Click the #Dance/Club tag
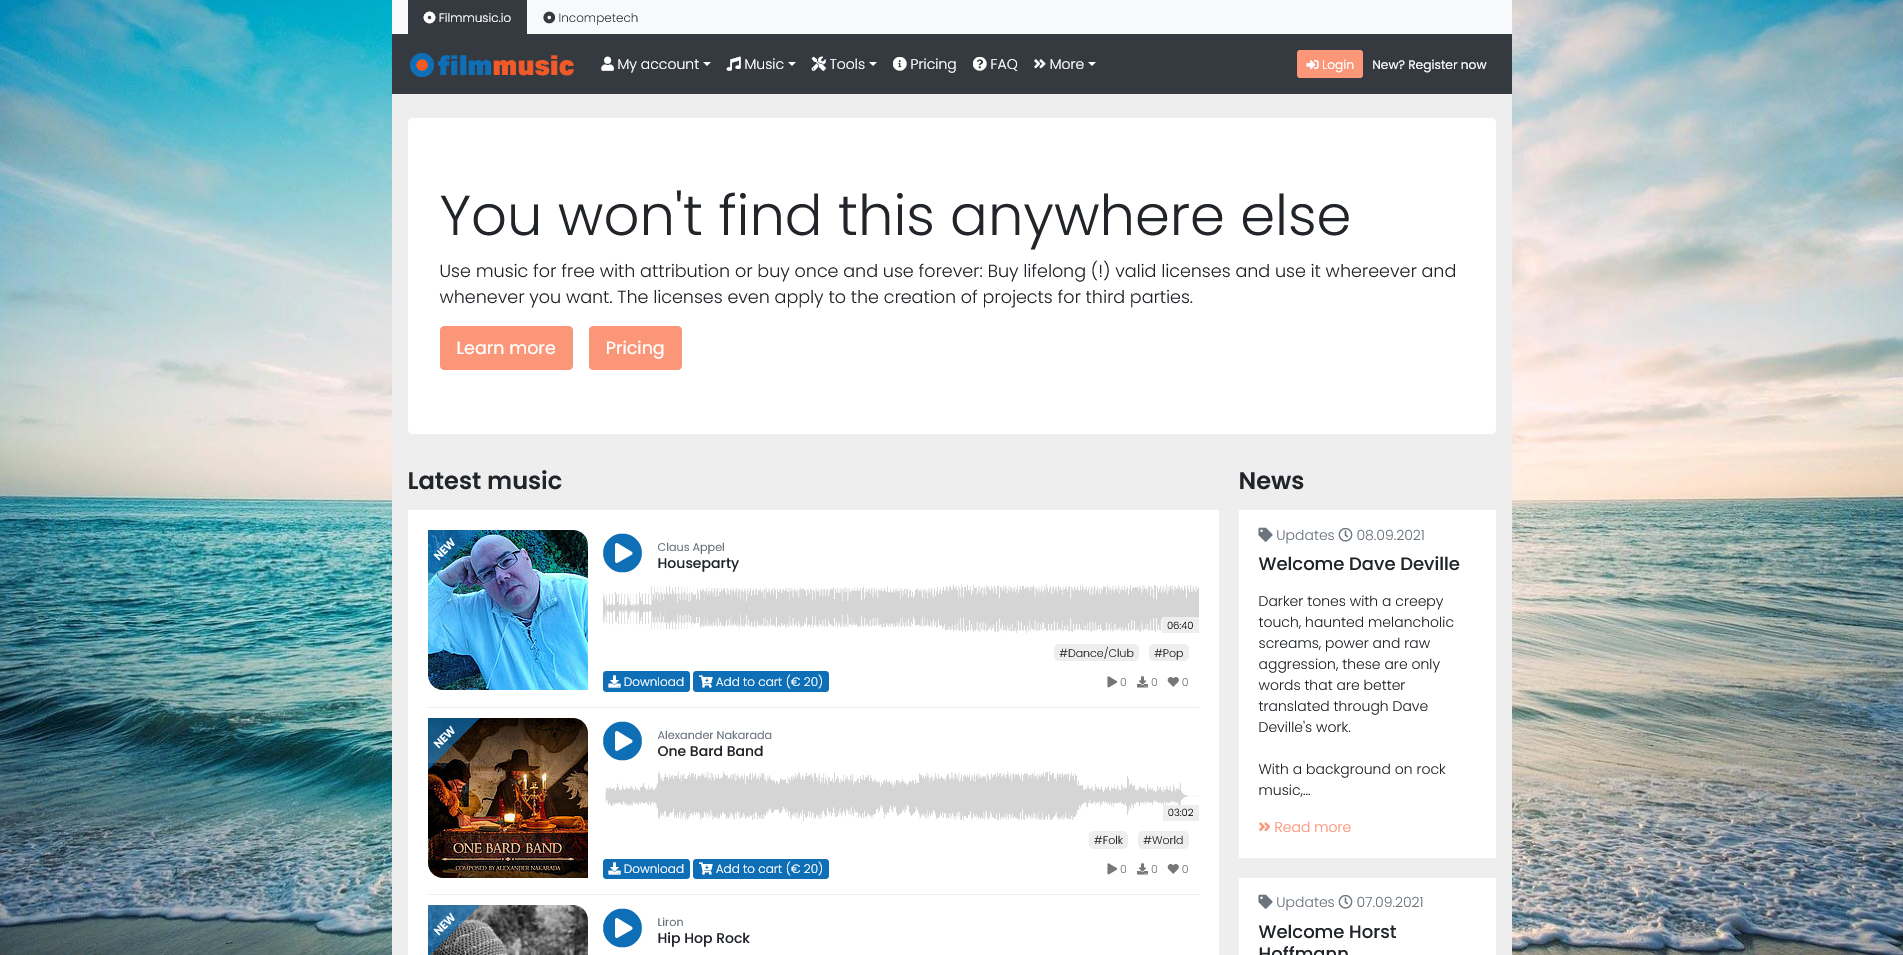 pyautogui.click(x=1096, y=653)
